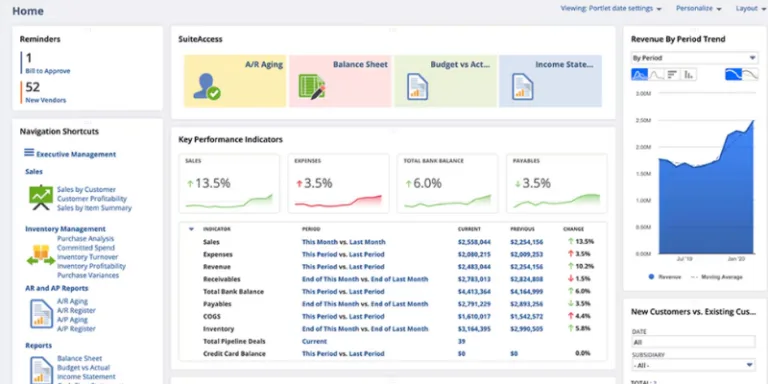Viewport: 768px width, 384px height.
Task: Open the Bill to Approve reminder
Action: tap(48, 71)
